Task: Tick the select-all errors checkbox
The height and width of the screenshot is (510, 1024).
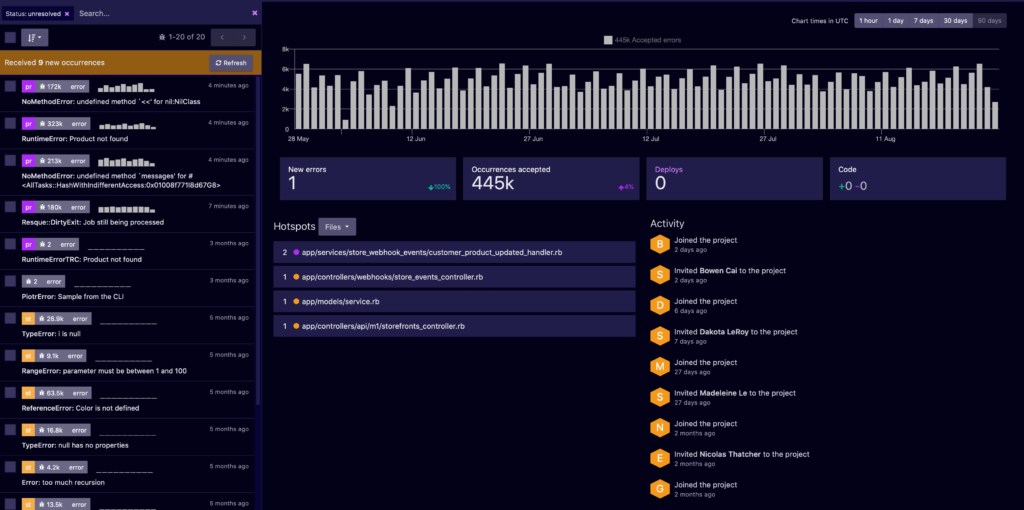Action: 10,37
